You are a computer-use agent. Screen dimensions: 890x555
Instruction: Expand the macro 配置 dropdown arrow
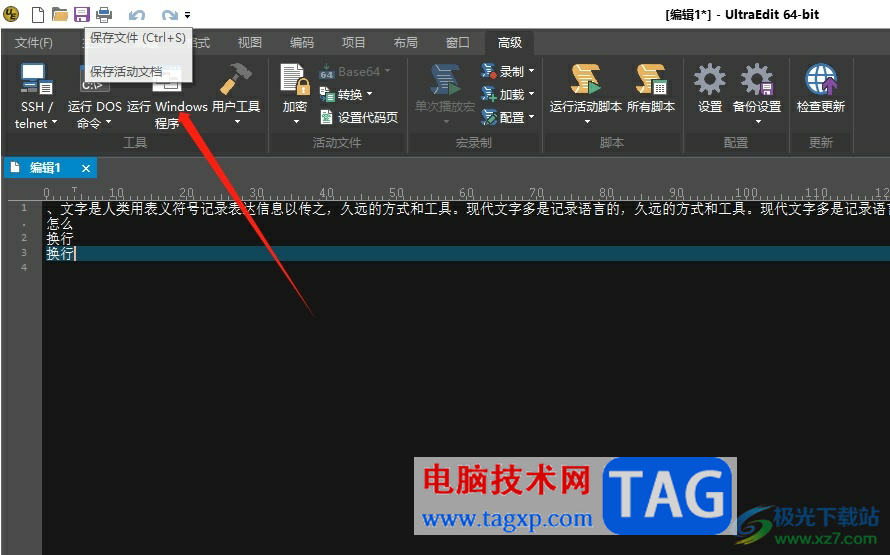pyautogui.click(x=531, y=117)
